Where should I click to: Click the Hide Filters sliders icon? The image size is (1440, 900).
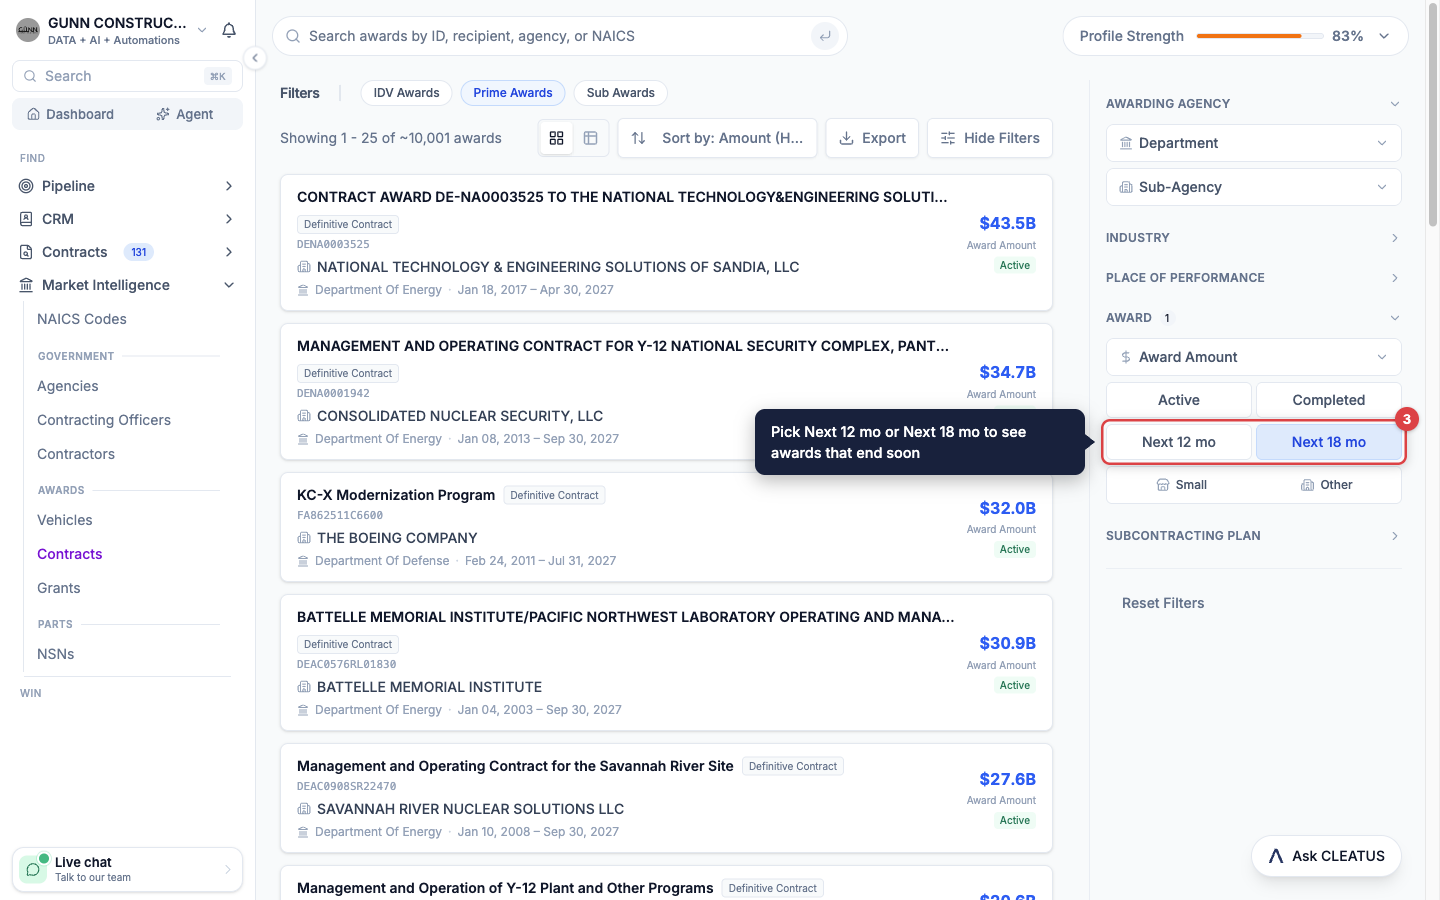[948, 138]
